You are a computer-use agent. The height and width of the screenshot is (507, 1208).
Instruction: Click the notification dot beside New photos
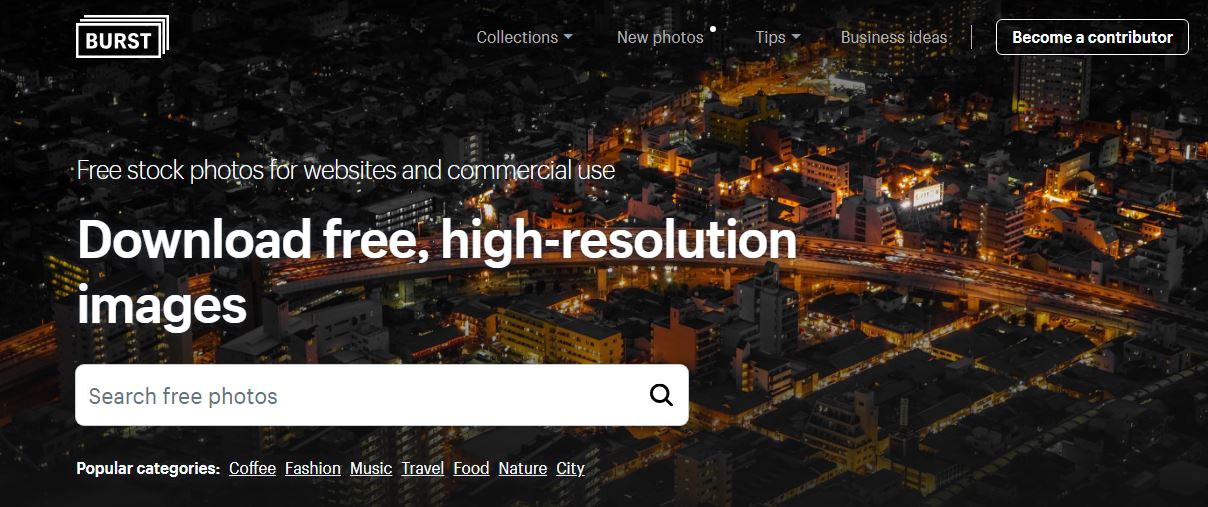tap(712, 29)
